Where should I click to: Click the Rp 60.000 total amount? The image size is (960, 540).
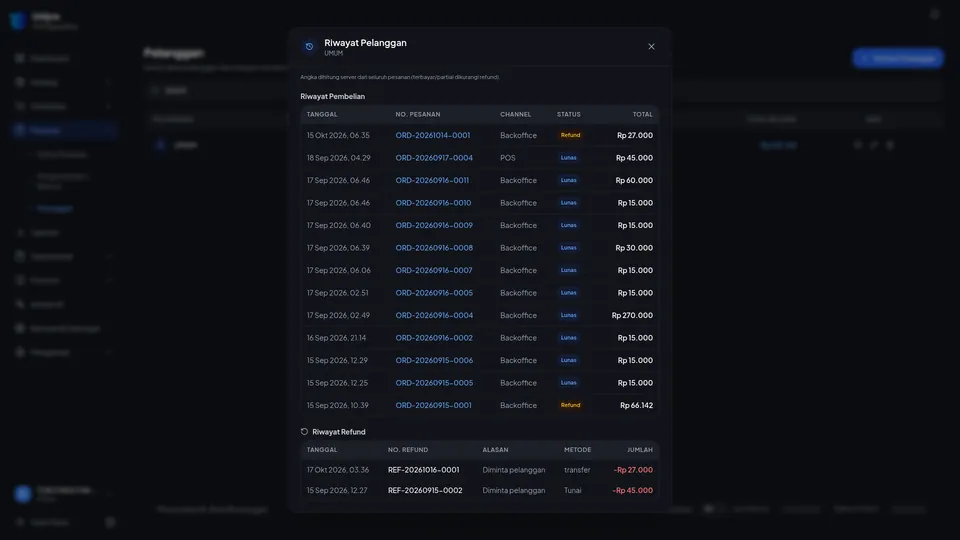(634, 181)
